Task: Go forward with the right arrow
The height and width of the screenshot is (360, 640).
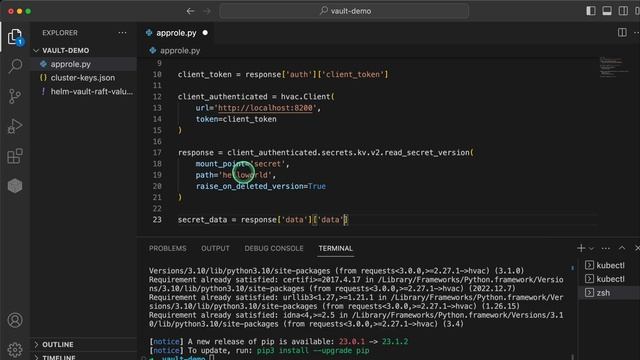Action: [x=207, y=11]
